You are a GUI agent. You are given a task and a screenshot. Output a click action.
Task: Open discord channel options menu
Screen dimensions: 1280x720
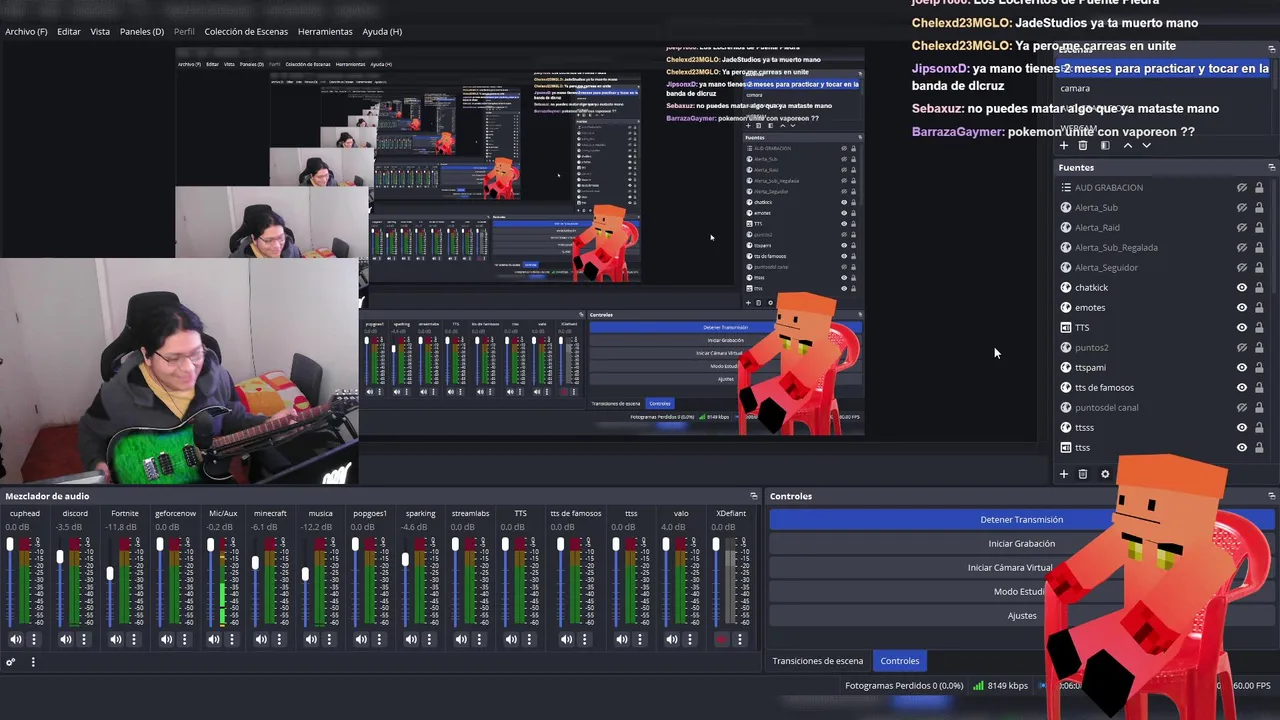(83, 639)
